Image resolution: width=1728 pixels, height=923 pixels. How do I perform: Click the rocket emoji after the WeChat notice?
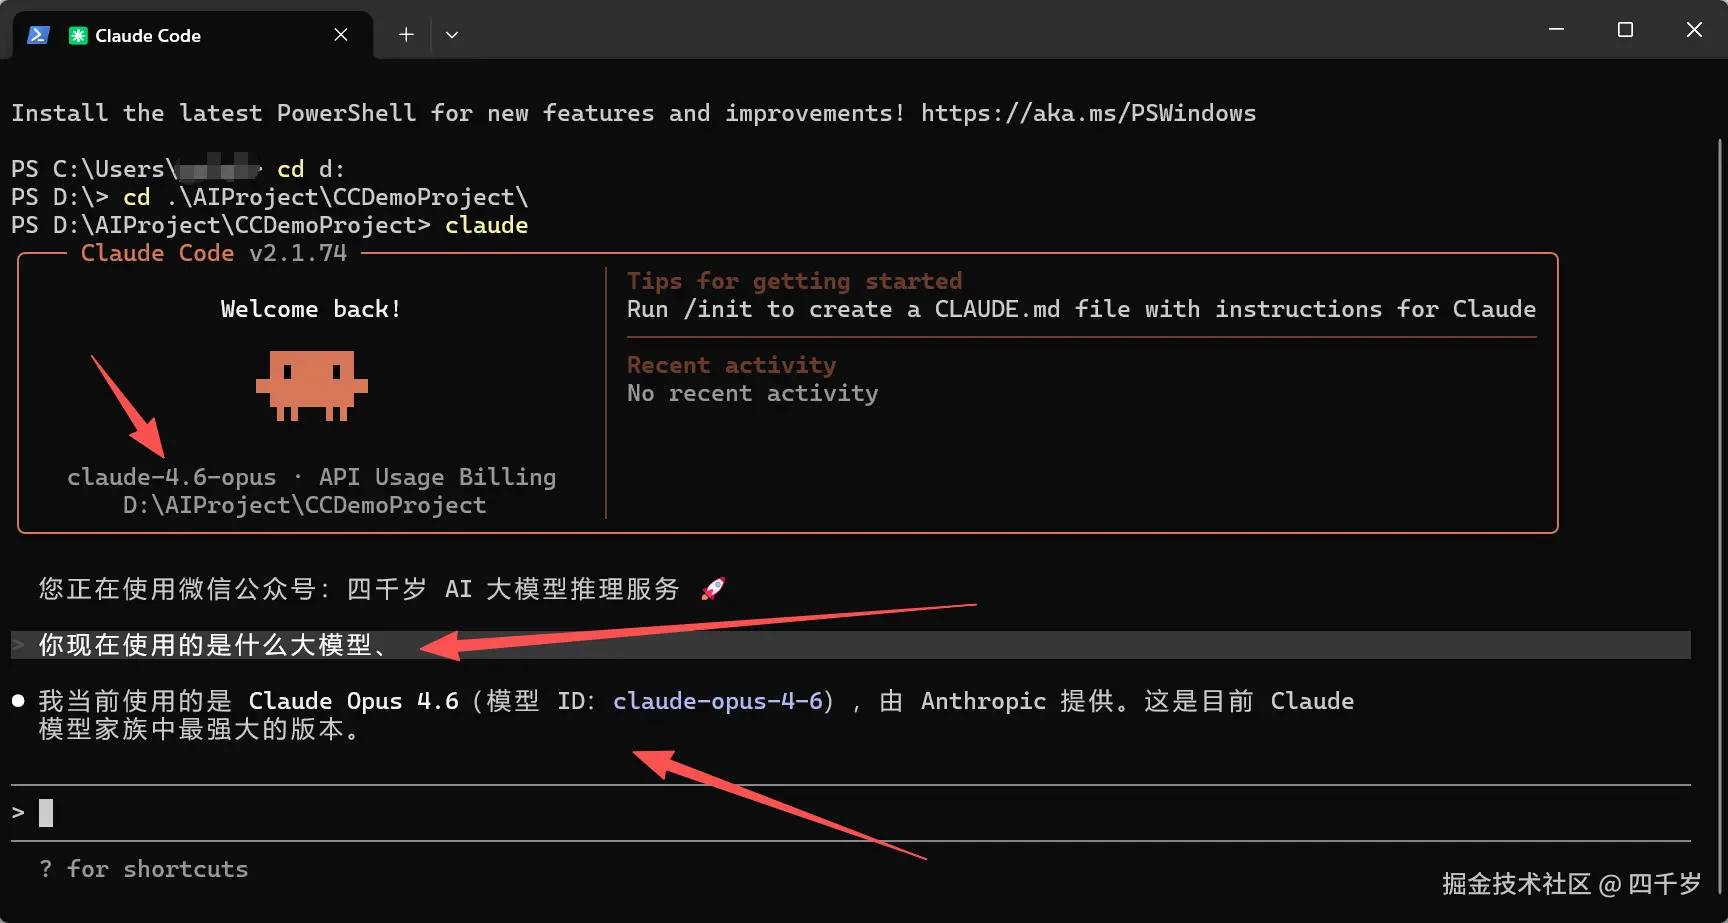click(x=712, y=589)
